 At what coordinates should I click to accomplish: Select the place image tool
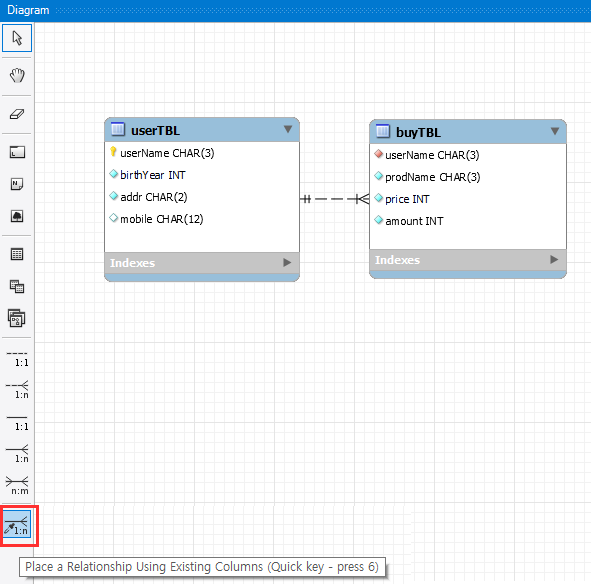pyautogui.click(x=17, y=216)
